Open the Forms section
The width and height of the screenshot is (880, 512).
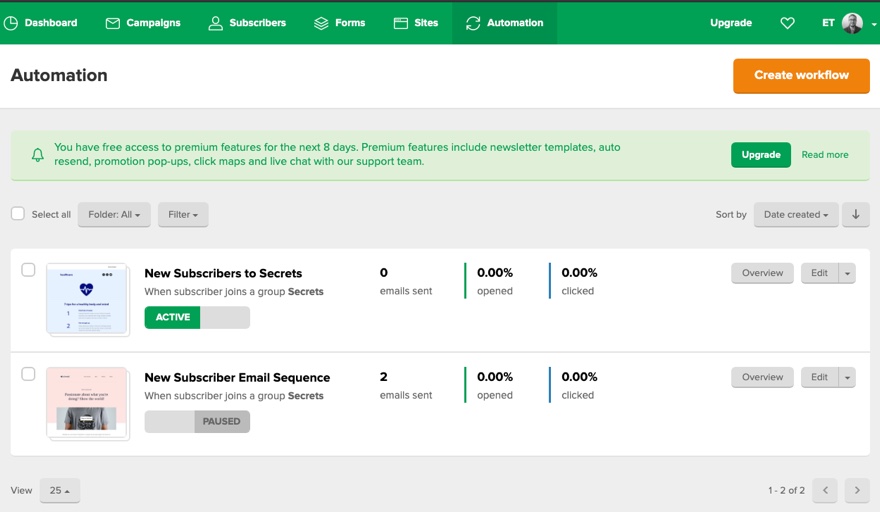(x=339, y=23)
